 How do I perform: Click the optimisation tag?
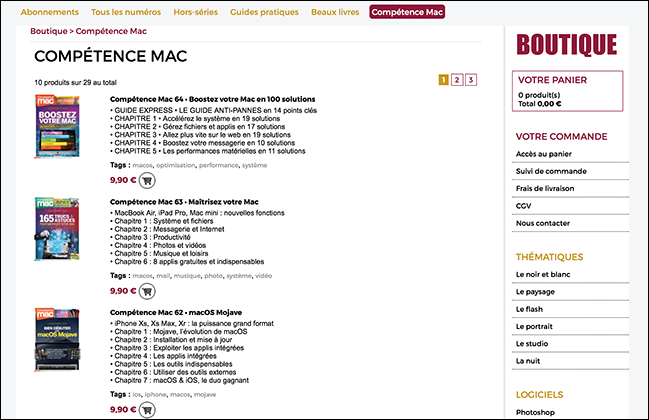[x=175, y=163]
